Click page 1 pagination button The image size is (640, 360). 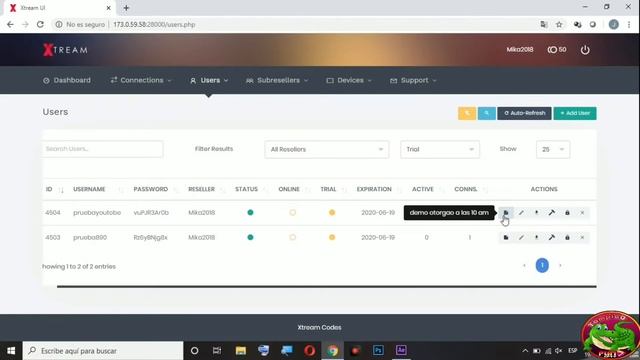pyautogui.click(x=542, y=265)
